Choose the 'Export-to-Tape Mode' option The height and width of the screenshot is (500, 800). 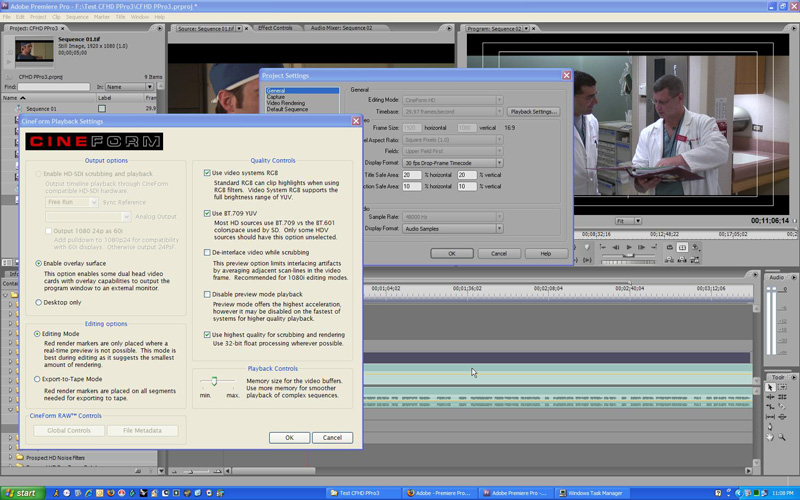click(x=38, y=379)
